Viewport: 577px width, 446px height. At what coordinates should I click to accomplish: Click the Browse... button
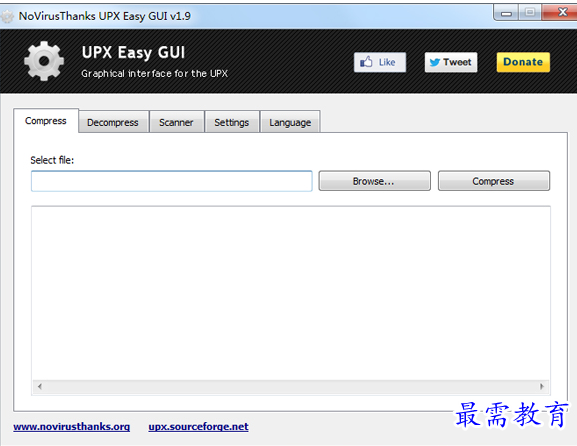[374, 181]
